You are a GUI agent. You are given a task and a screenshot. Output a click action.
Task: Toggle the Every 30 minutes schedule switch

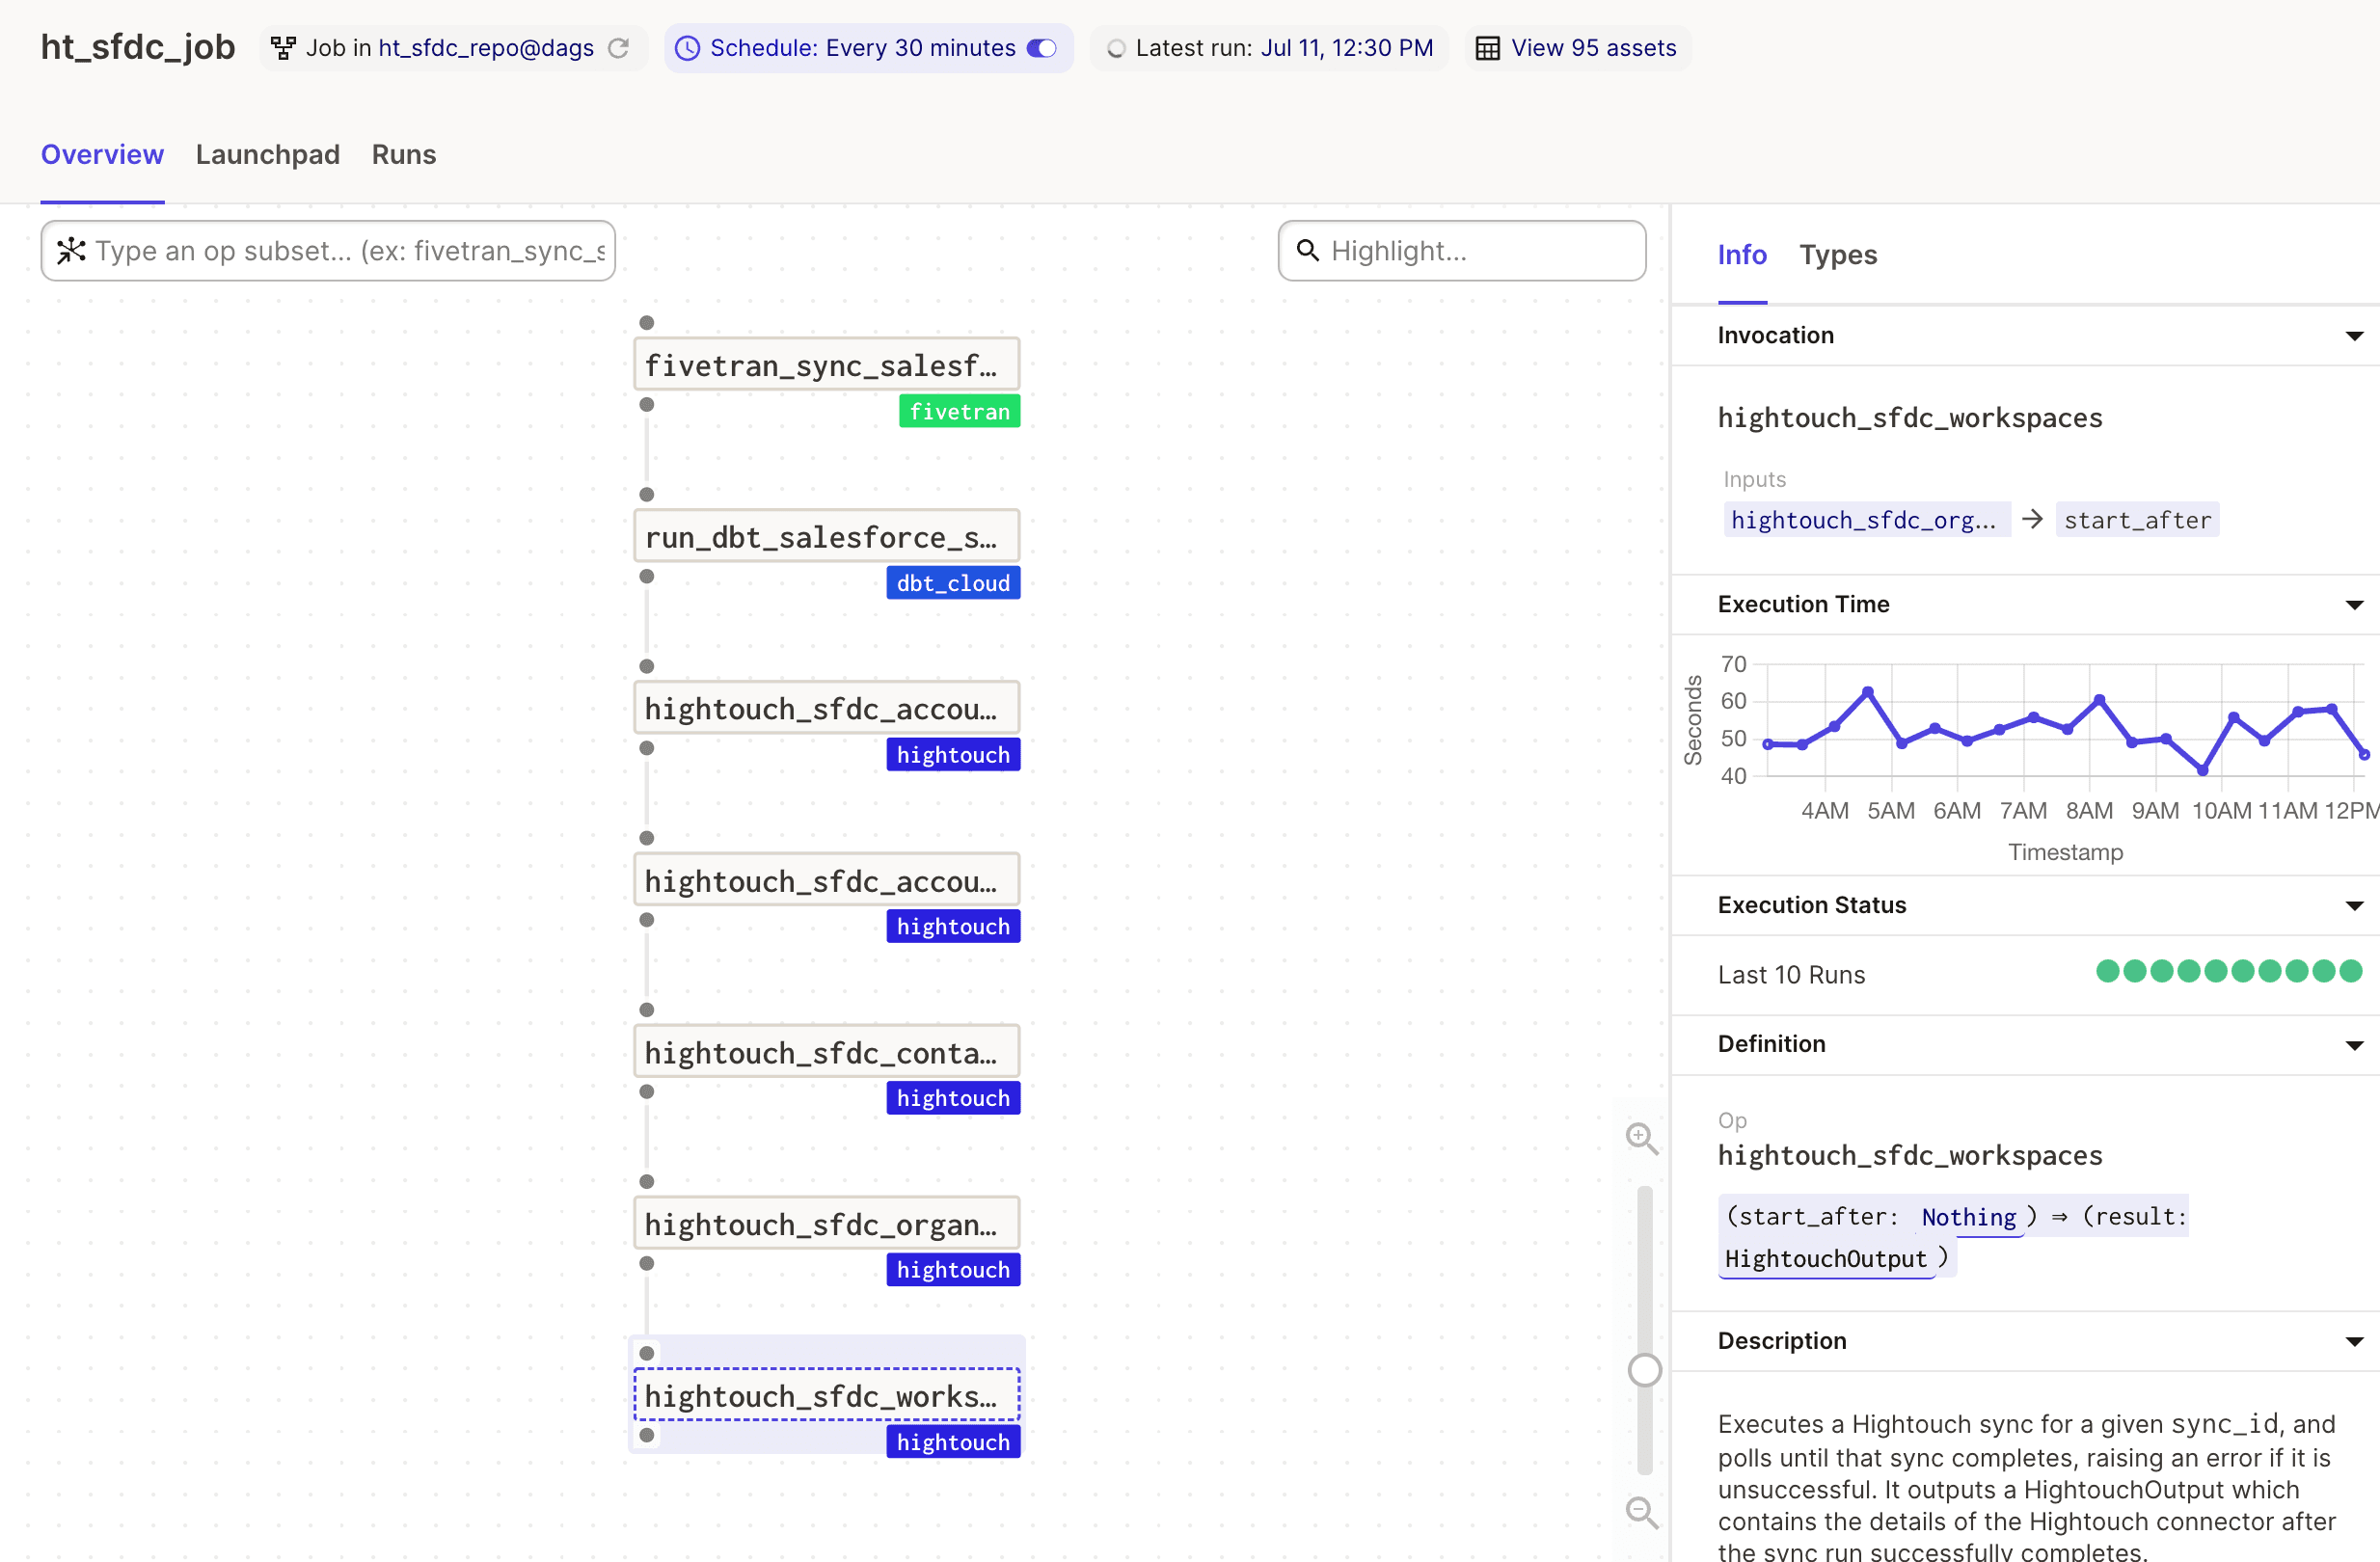(x=1042, y=48)
